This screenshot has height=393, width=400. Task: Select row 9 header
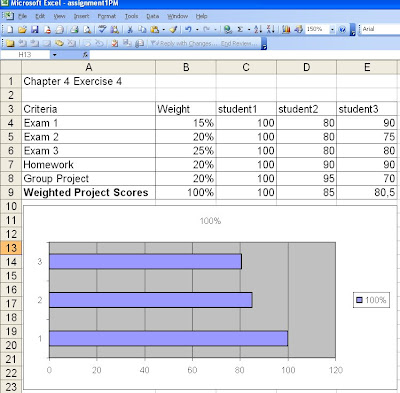pyautogui.click(x=11, y=192)
